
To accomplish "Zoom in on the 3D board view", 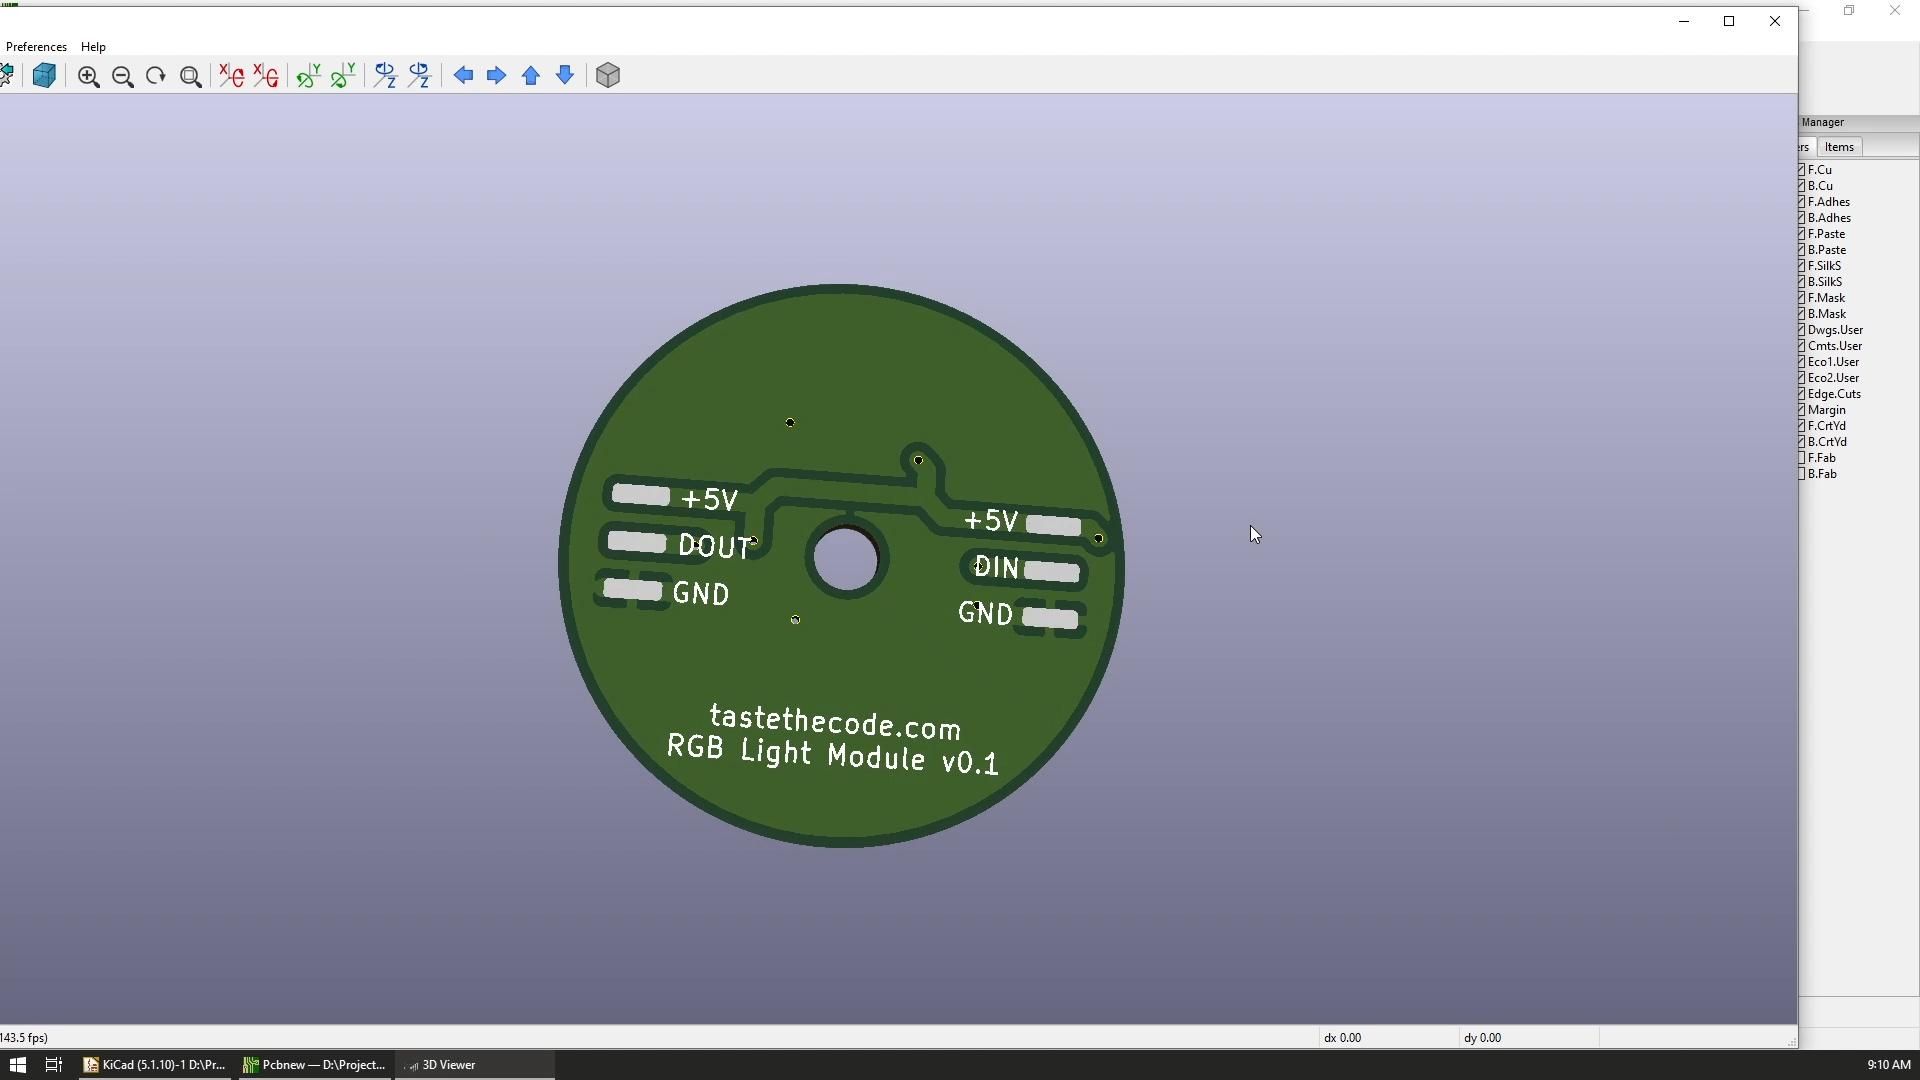I will pyautogui.click(x=88, y=76).
